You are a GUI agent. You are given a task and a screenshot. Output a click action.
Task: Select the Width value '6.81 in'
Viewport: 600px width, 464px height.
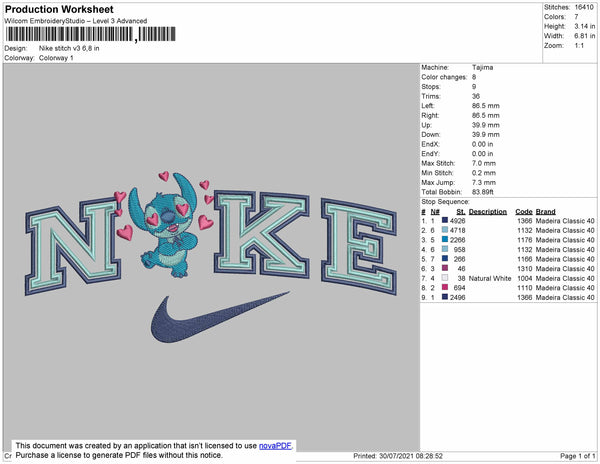pyautogui.click(x=585, y=36)
